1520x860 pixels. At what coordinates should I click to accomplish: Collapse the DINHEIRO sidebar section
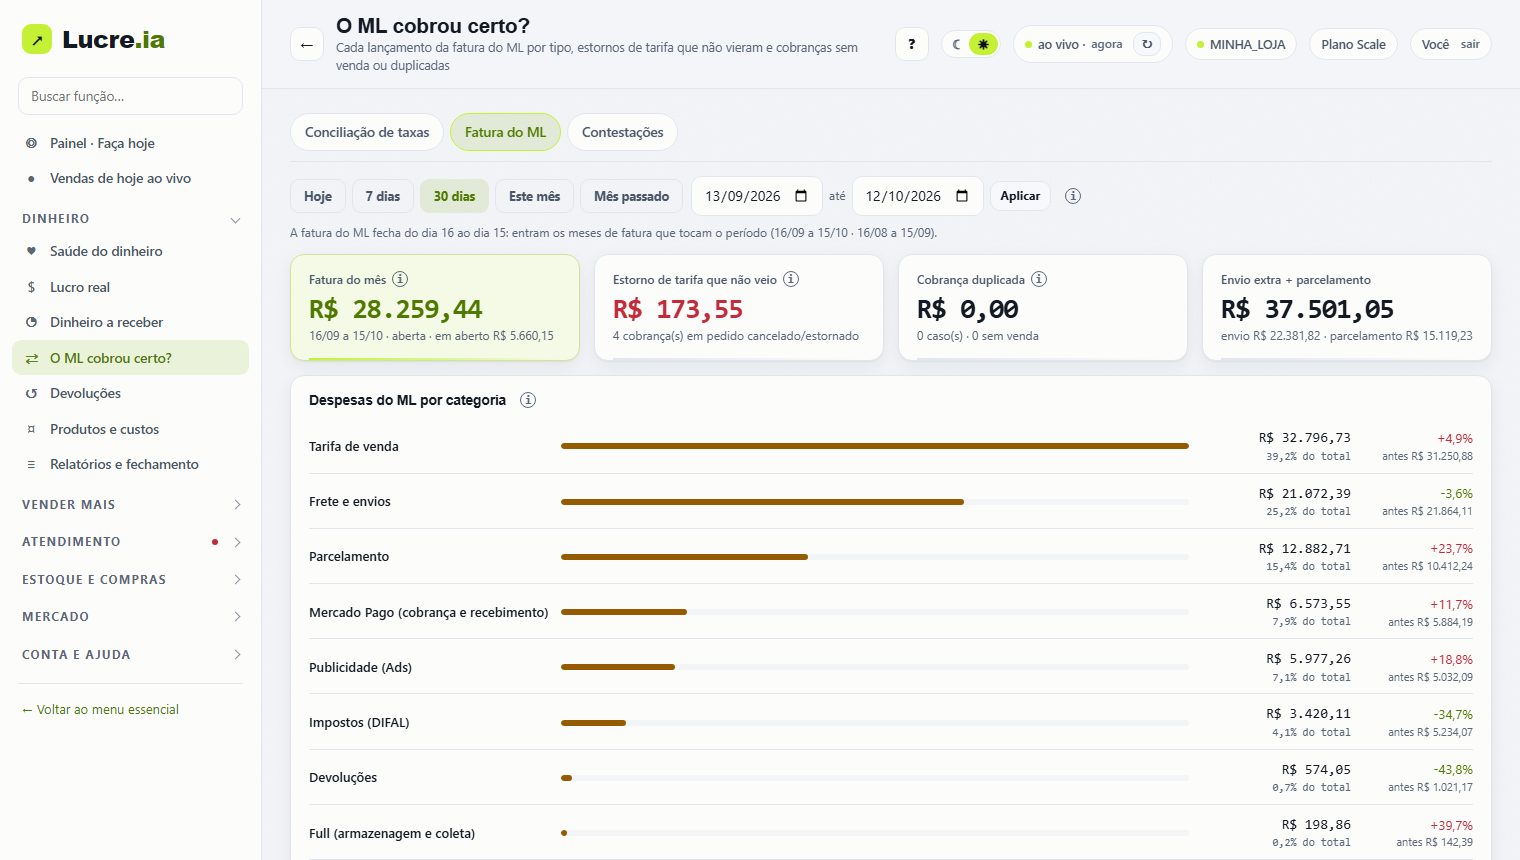[x=130, y=219]
